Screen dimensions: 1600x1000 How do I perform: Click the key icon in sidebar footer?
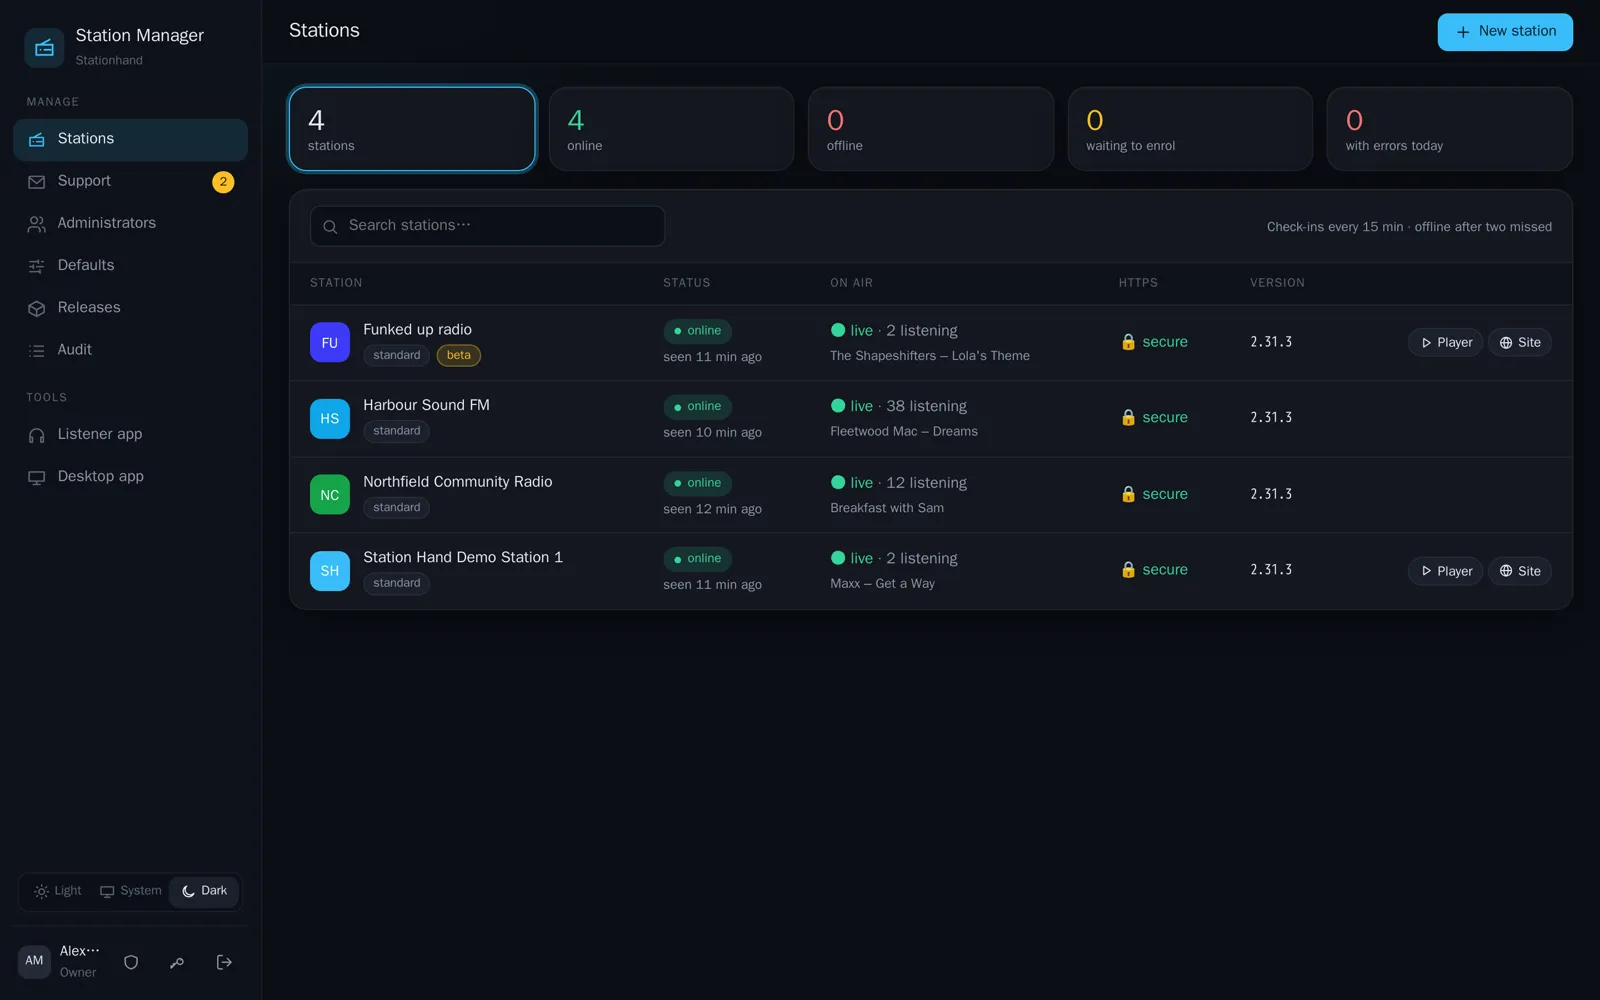(177, 962)
